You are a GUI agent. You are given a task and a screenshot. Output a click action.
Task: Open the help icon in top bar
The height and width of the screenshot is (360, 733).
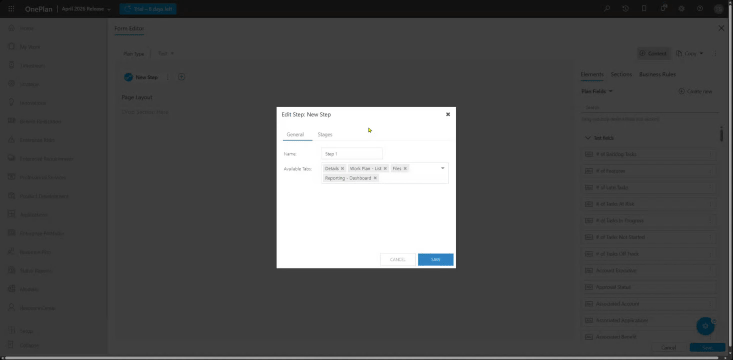point(700,9)
